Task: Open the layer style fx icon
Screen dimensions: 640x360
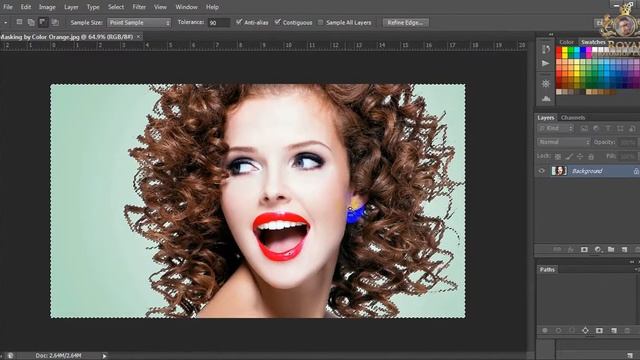Action: 571,249
